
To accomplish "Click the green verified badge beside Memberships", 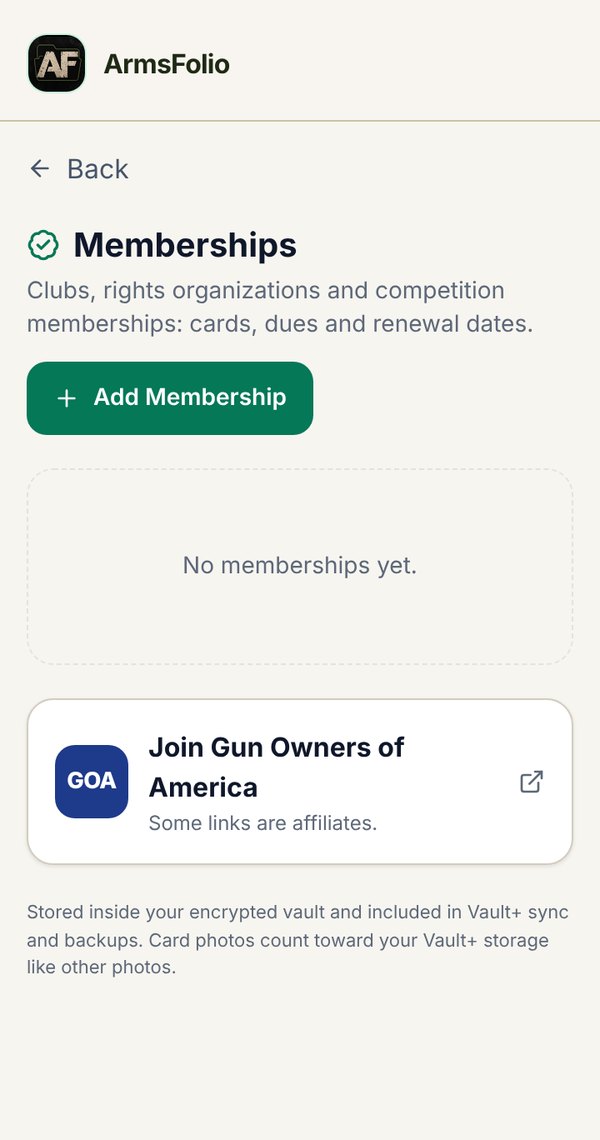I will click(x=44, y=245).
